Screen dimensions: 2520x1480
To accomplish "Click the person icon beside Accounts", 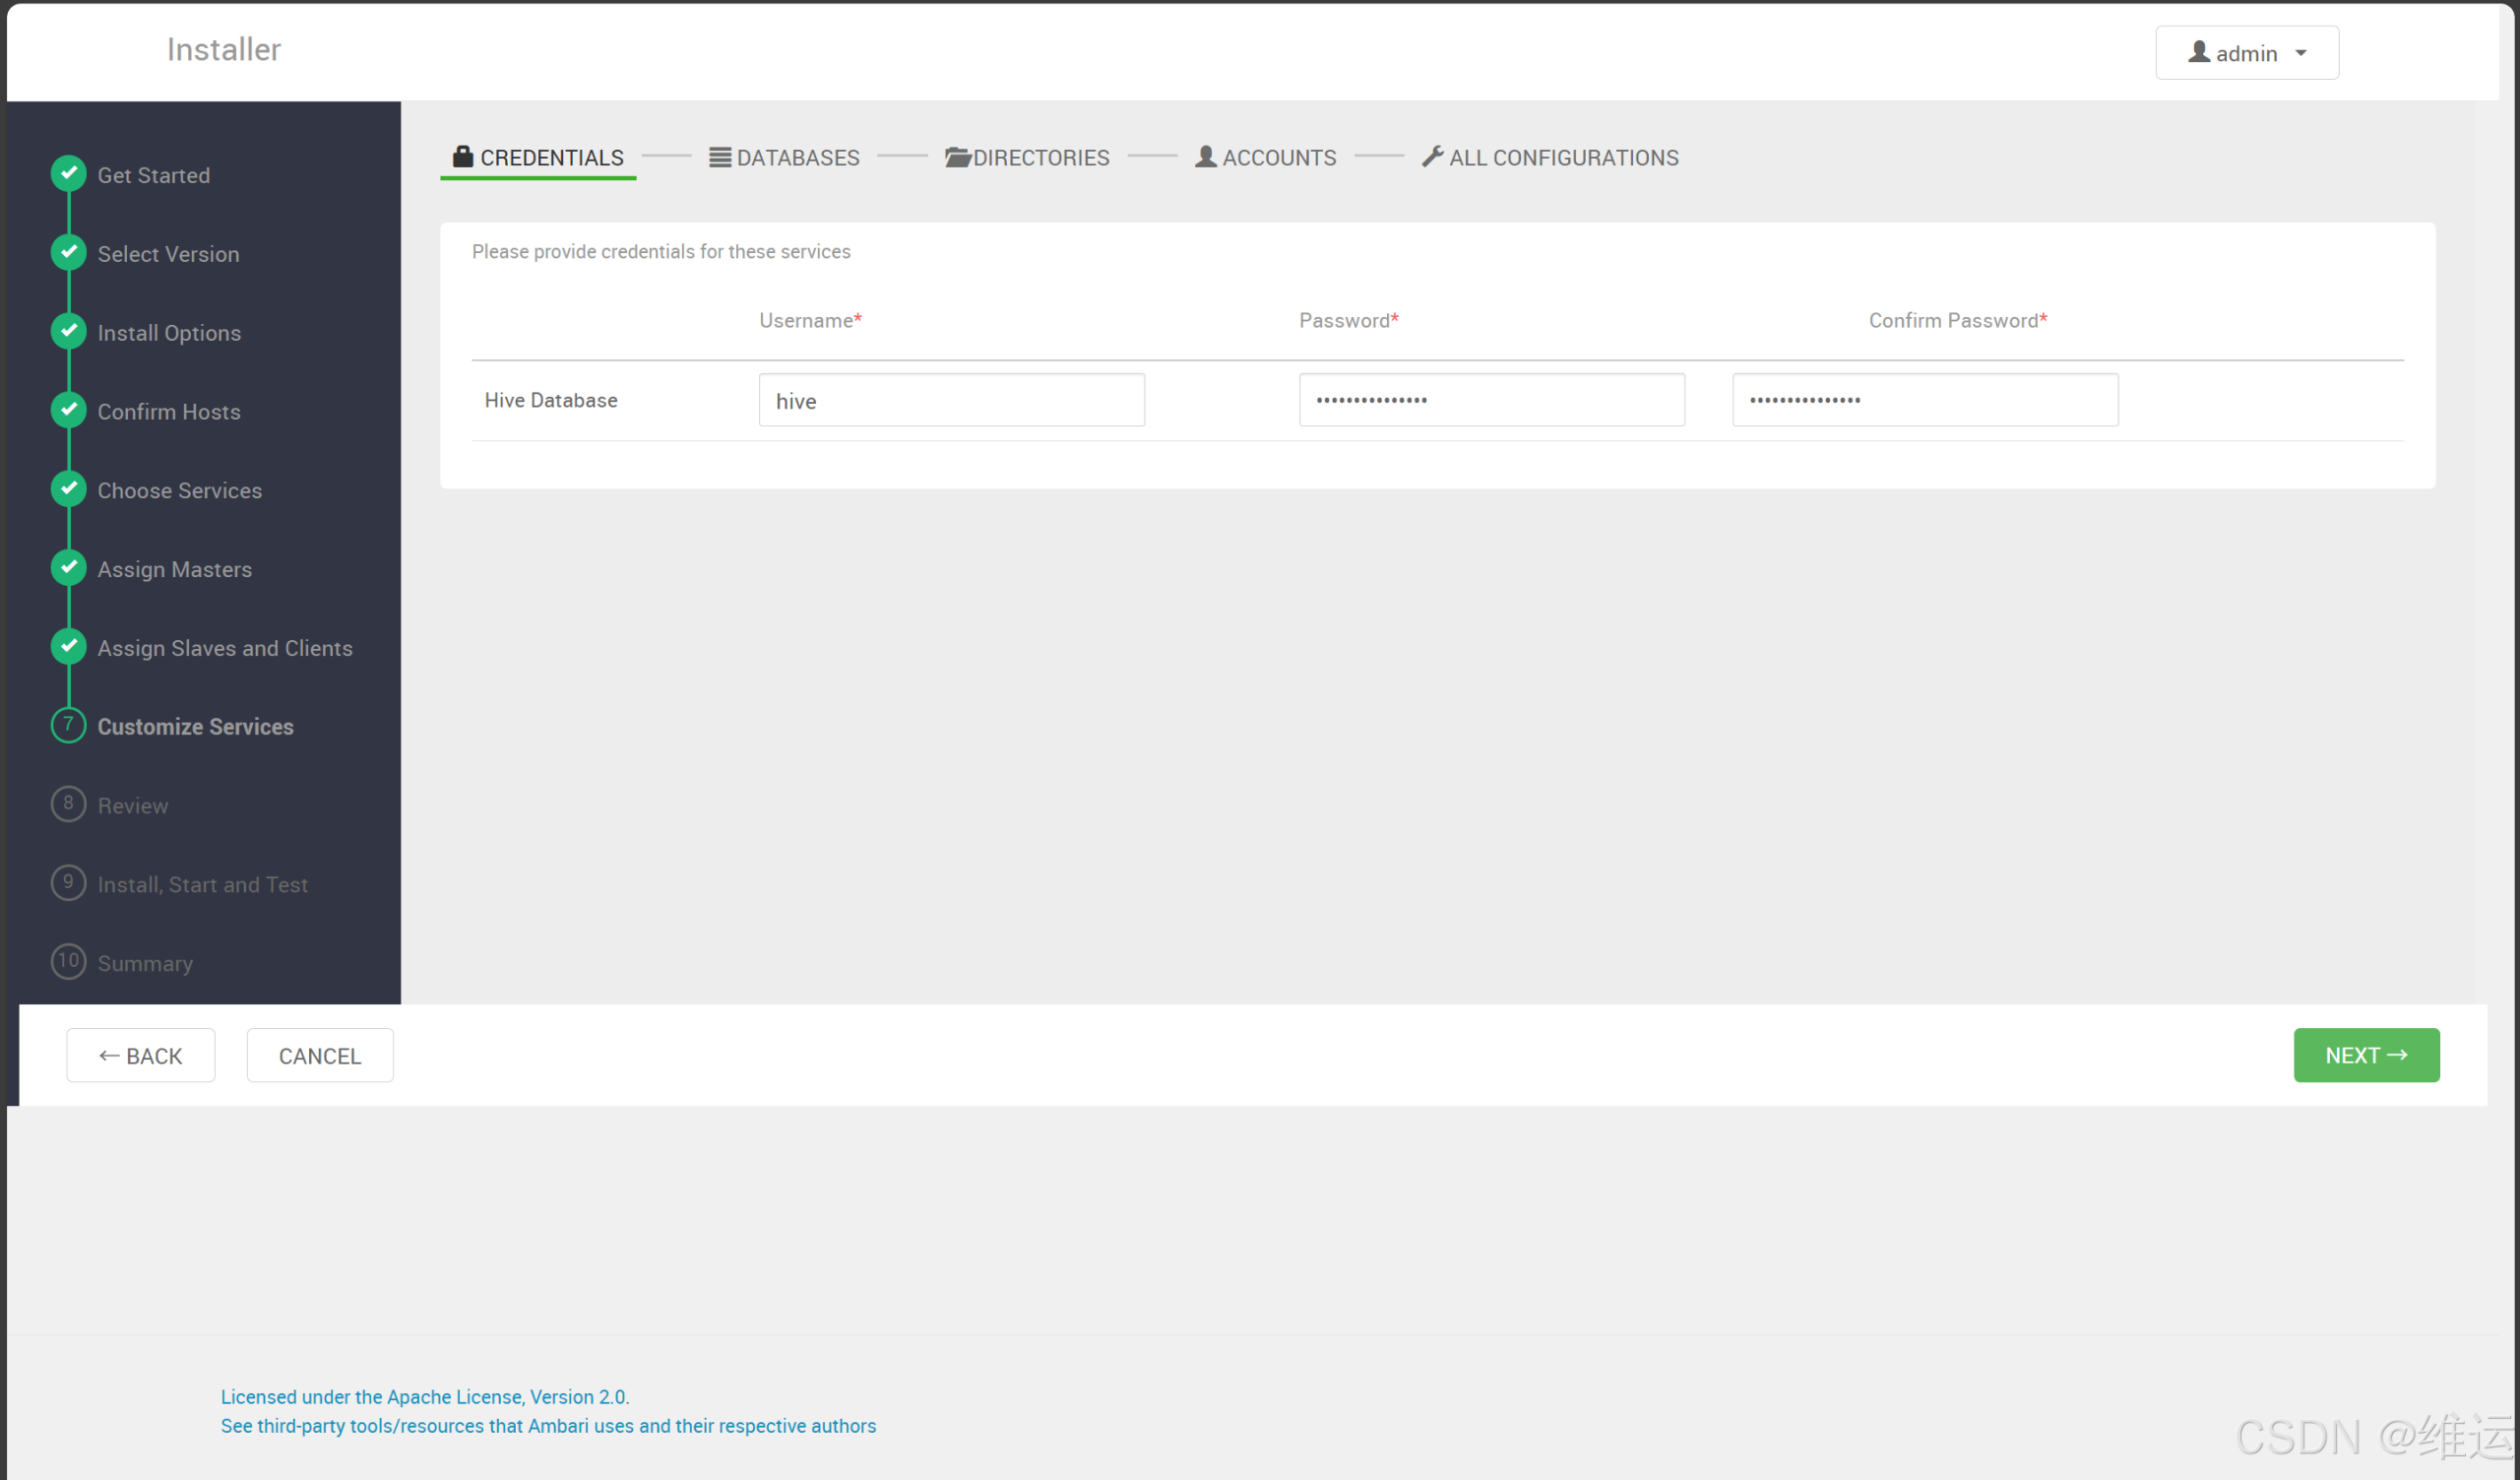I will 1205,157.
